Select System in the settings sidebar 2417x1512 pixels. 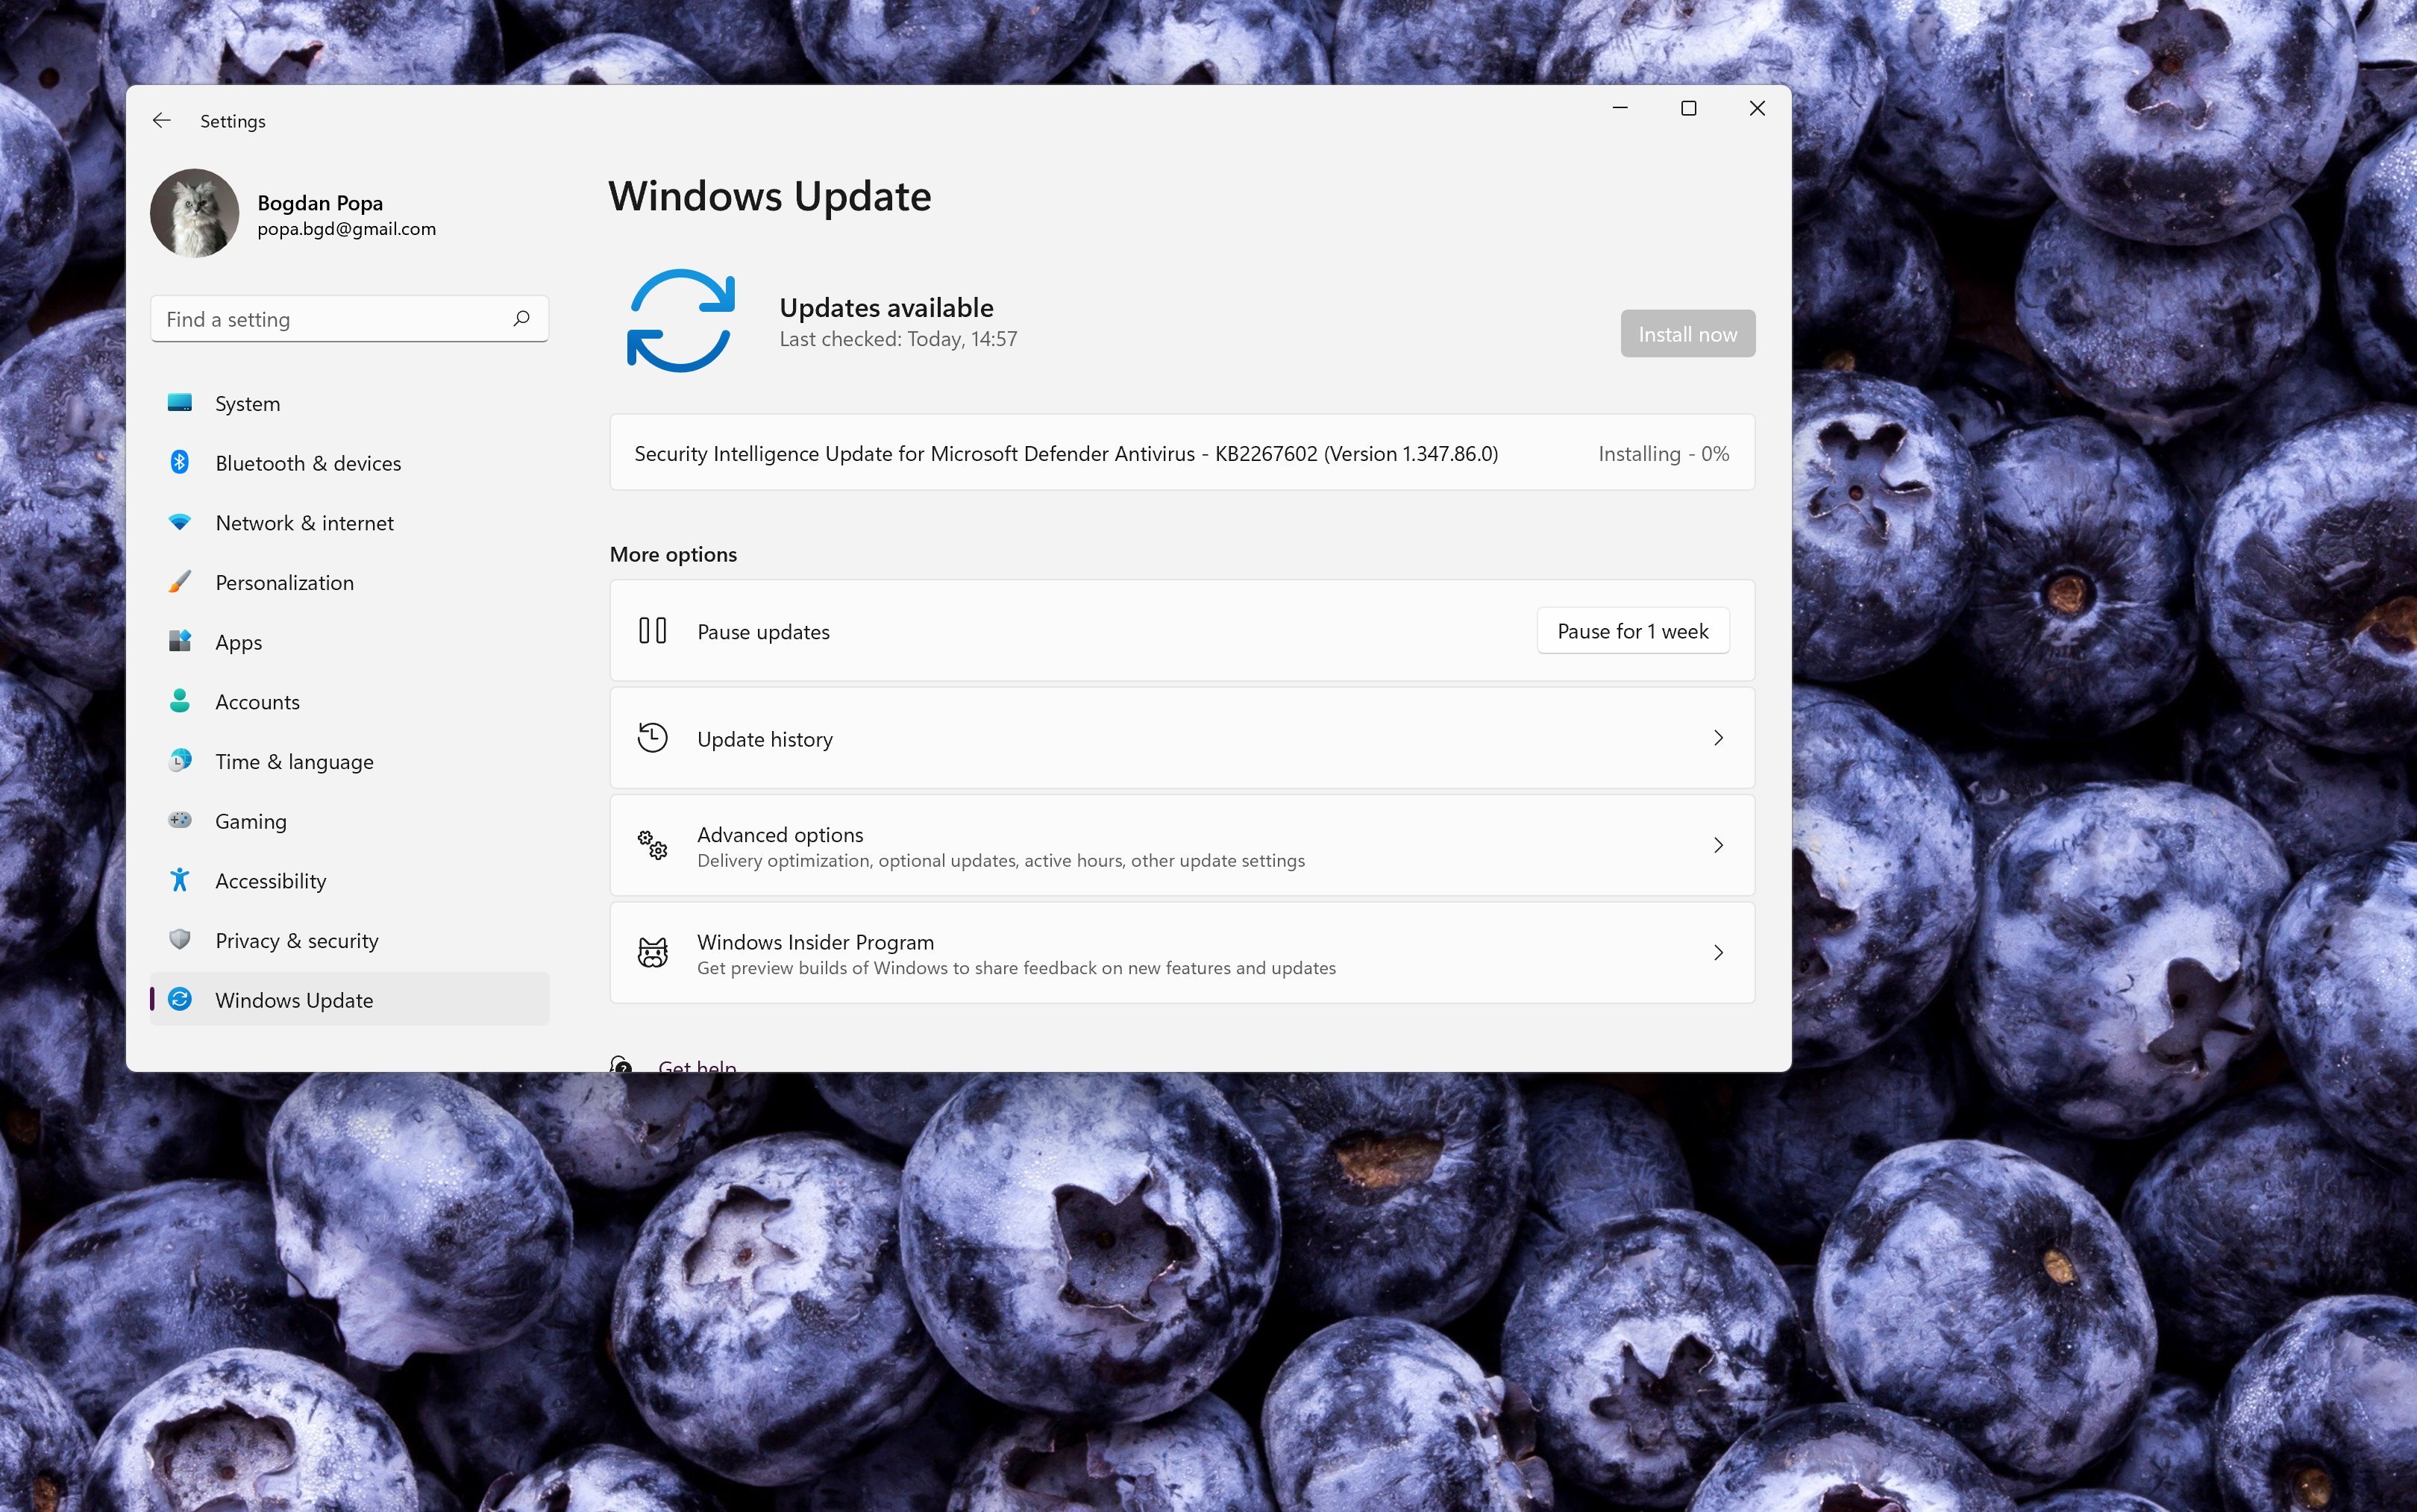tap(245, 402)
